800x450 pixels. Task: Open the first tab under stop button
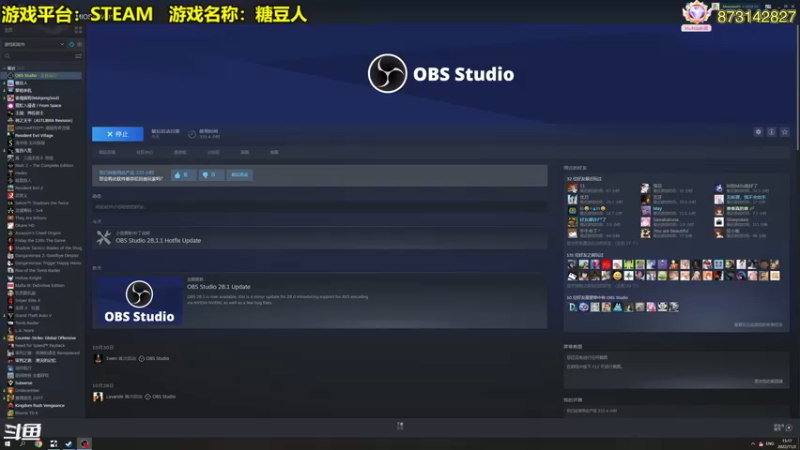107,152
